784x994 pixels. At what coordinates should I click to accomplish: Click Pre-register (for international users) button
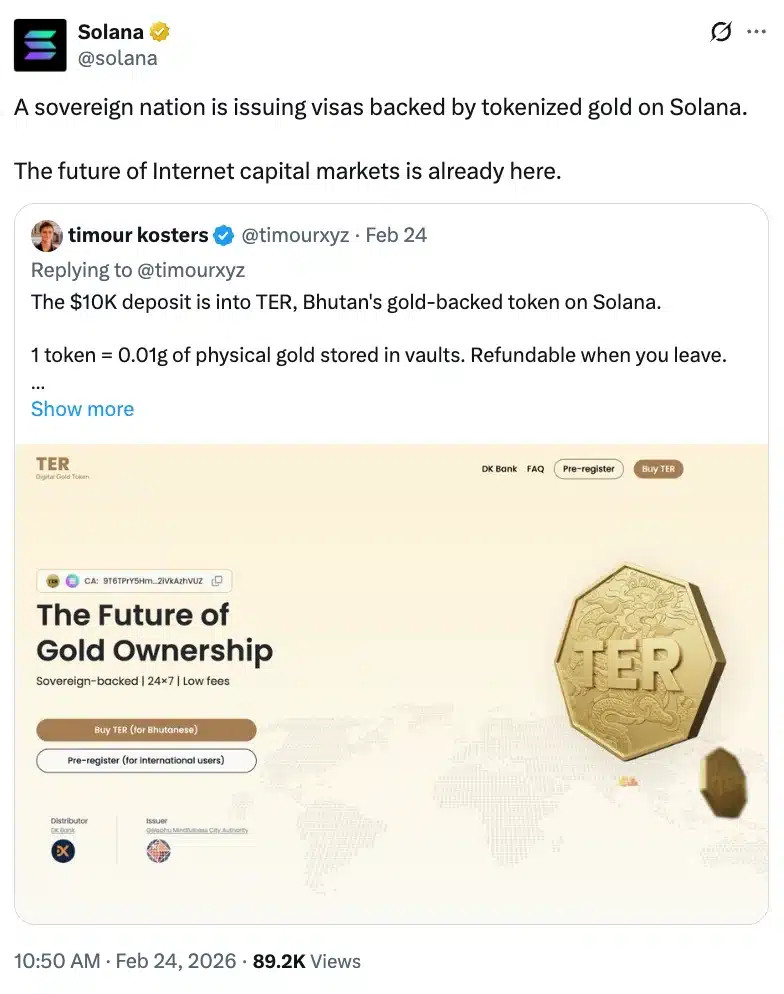pyautogui.click(x=146, y=760)
